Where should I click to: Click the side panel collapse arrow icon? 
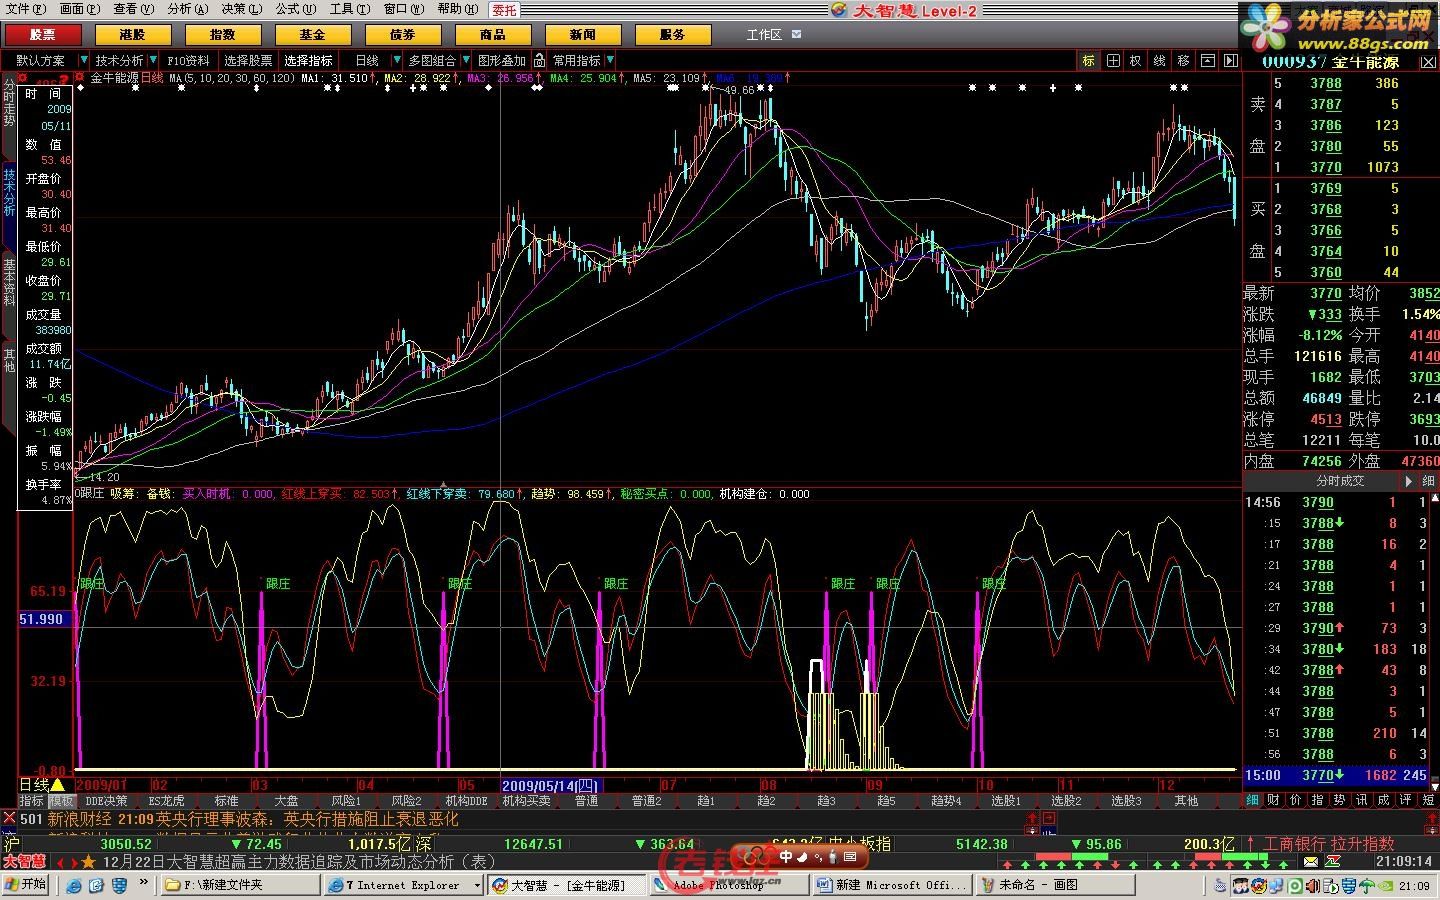(1230, 61)
